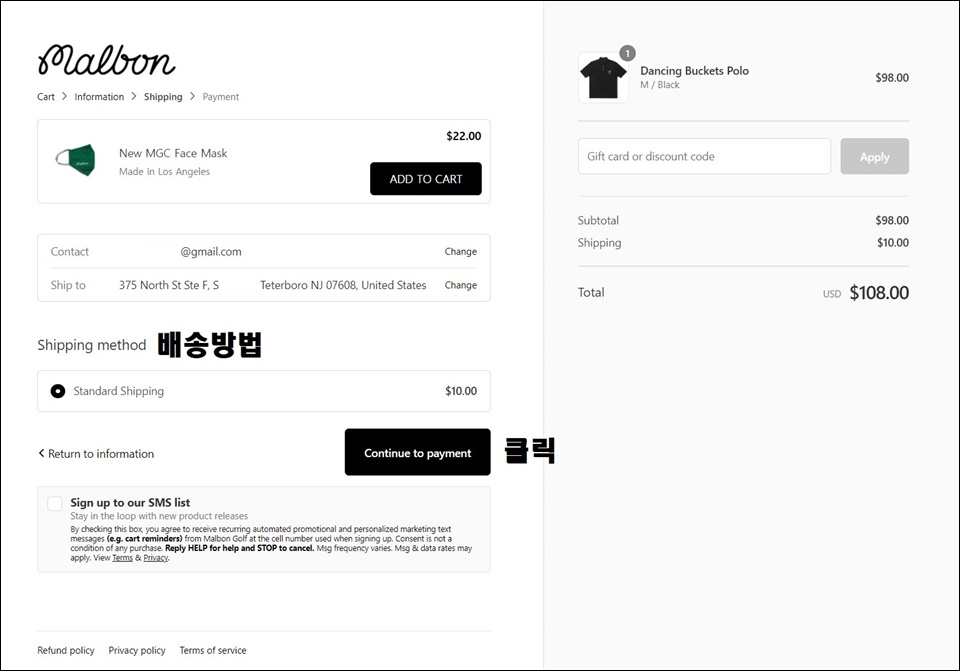Apply the discount code

(874, 157)
